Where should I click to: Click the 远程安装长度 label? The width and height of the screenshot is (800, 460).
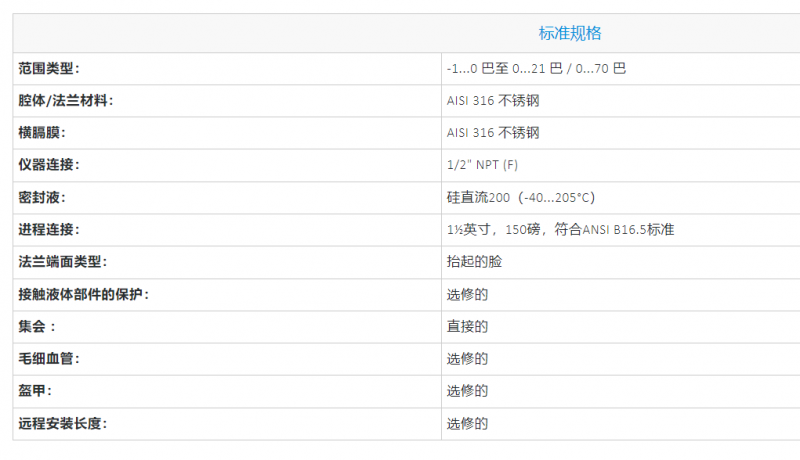click(62, 423)
